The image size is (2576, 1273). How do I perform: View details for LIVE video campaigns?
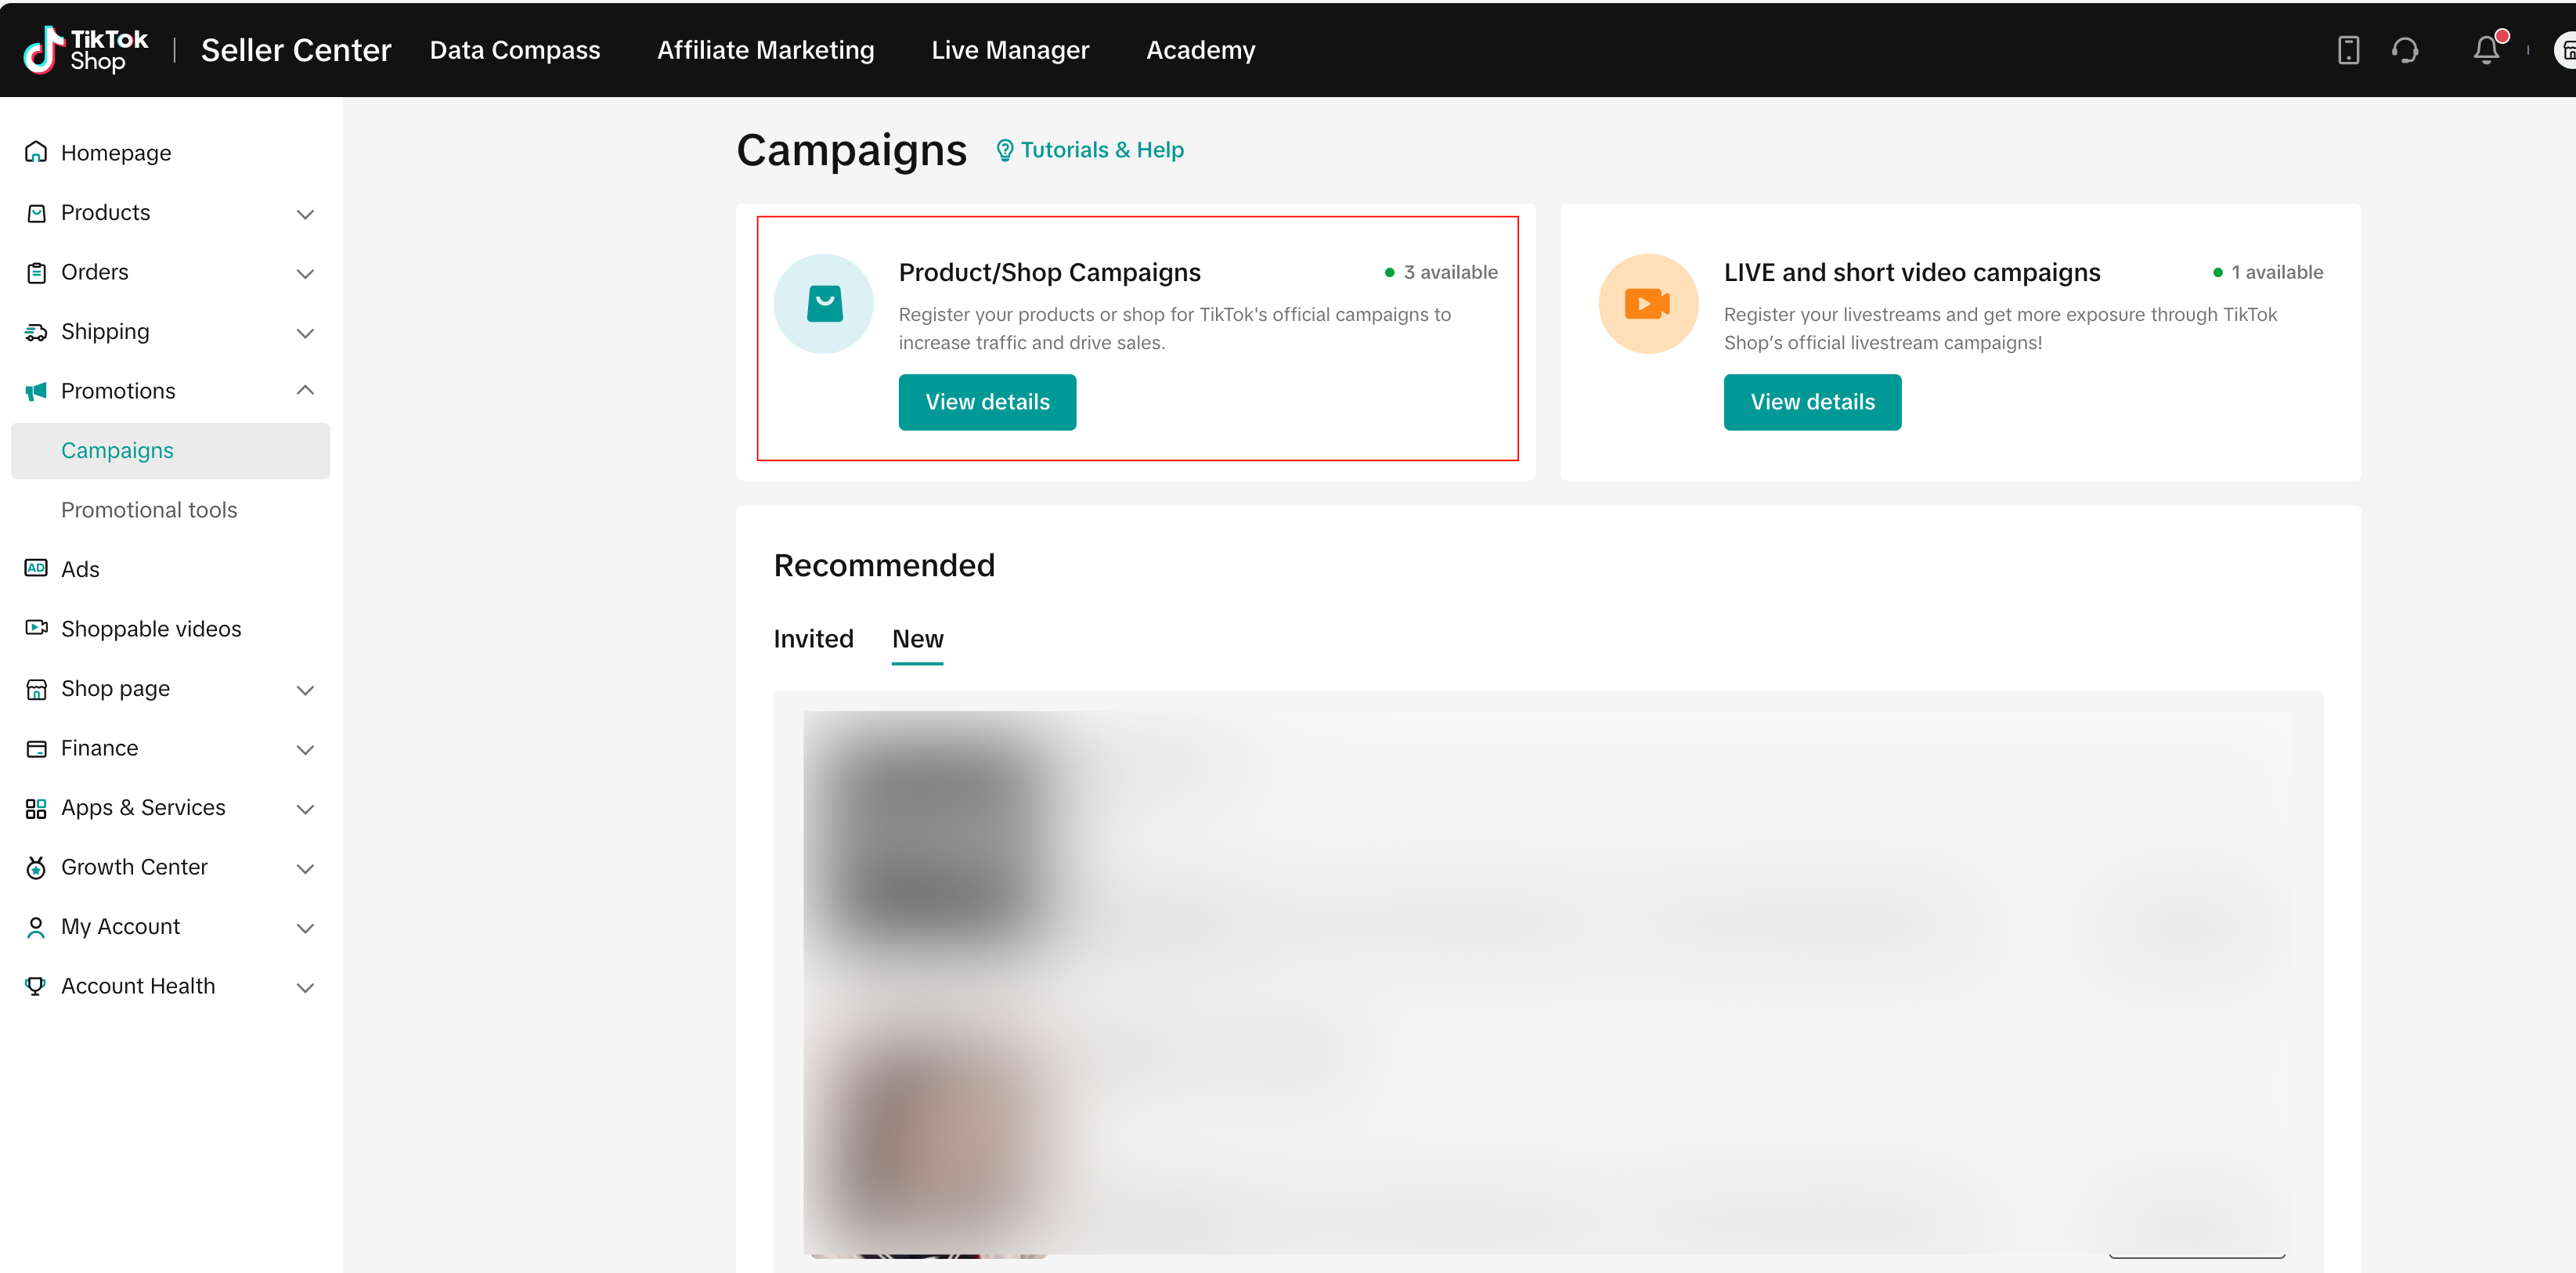[x=1812, y=402]
